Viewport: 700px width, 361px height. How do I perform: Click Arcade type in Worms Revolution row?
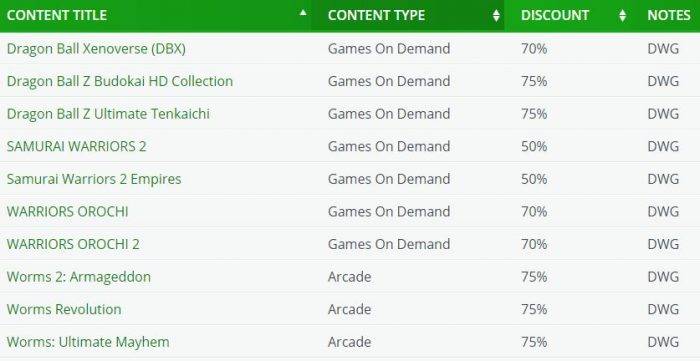point(350,309)
